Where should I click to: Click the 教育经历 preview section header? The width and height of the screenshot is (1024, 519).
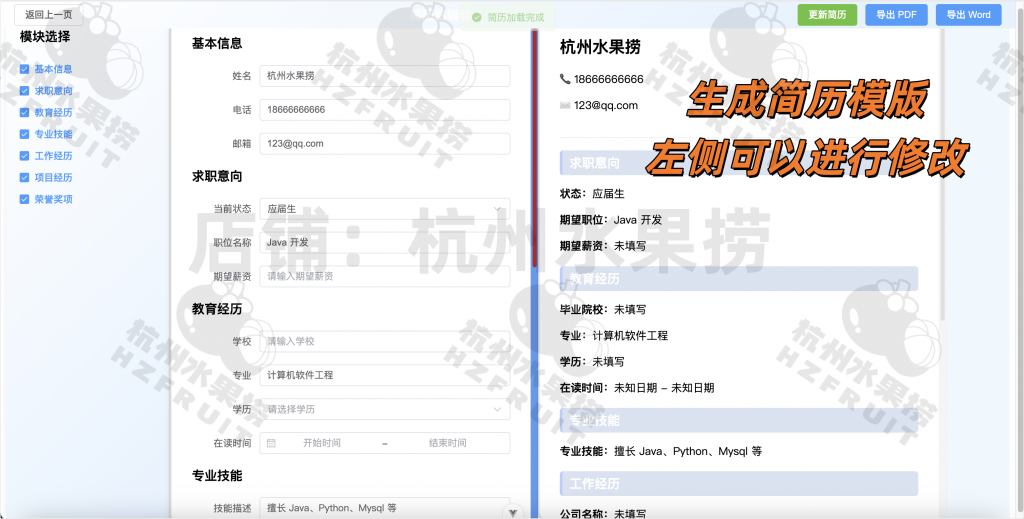tap(739, 279)
